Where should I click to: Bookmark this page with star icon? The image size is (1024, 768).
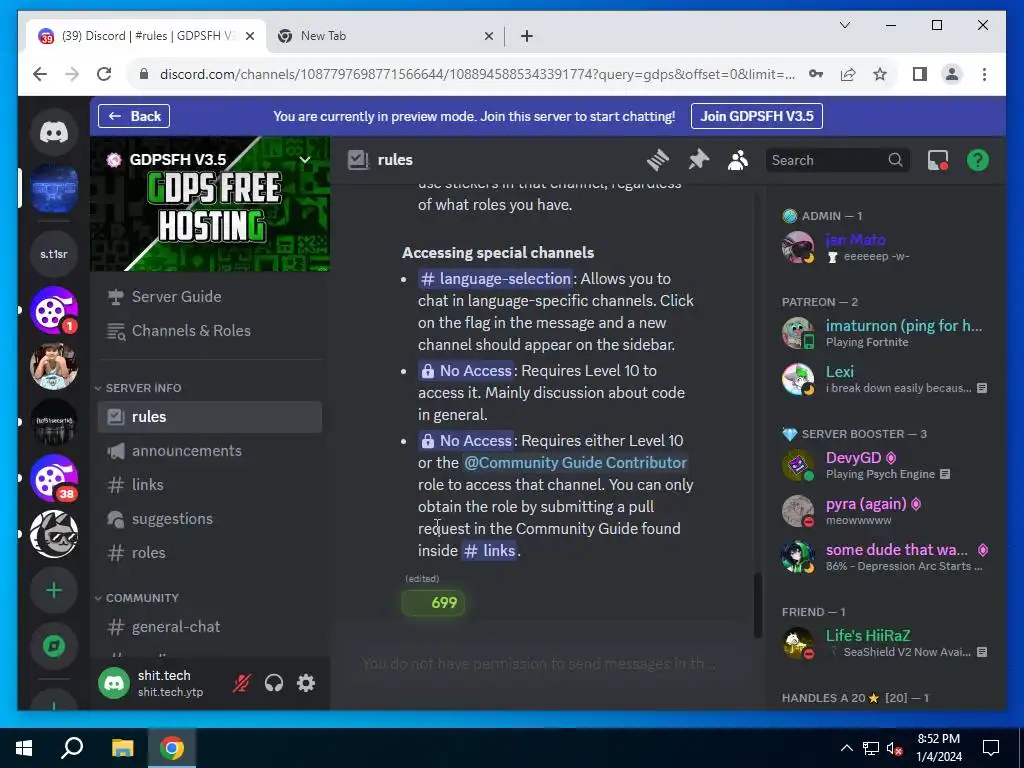[880, 74]
